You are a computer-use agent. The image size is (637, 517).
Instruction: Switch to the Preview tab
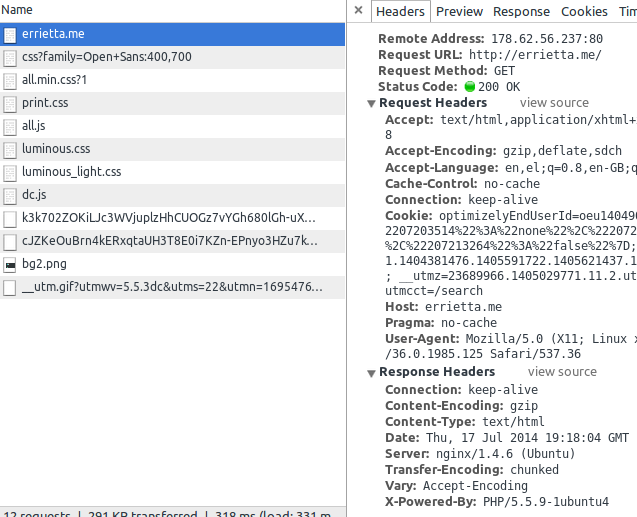[x=459, y=11]
